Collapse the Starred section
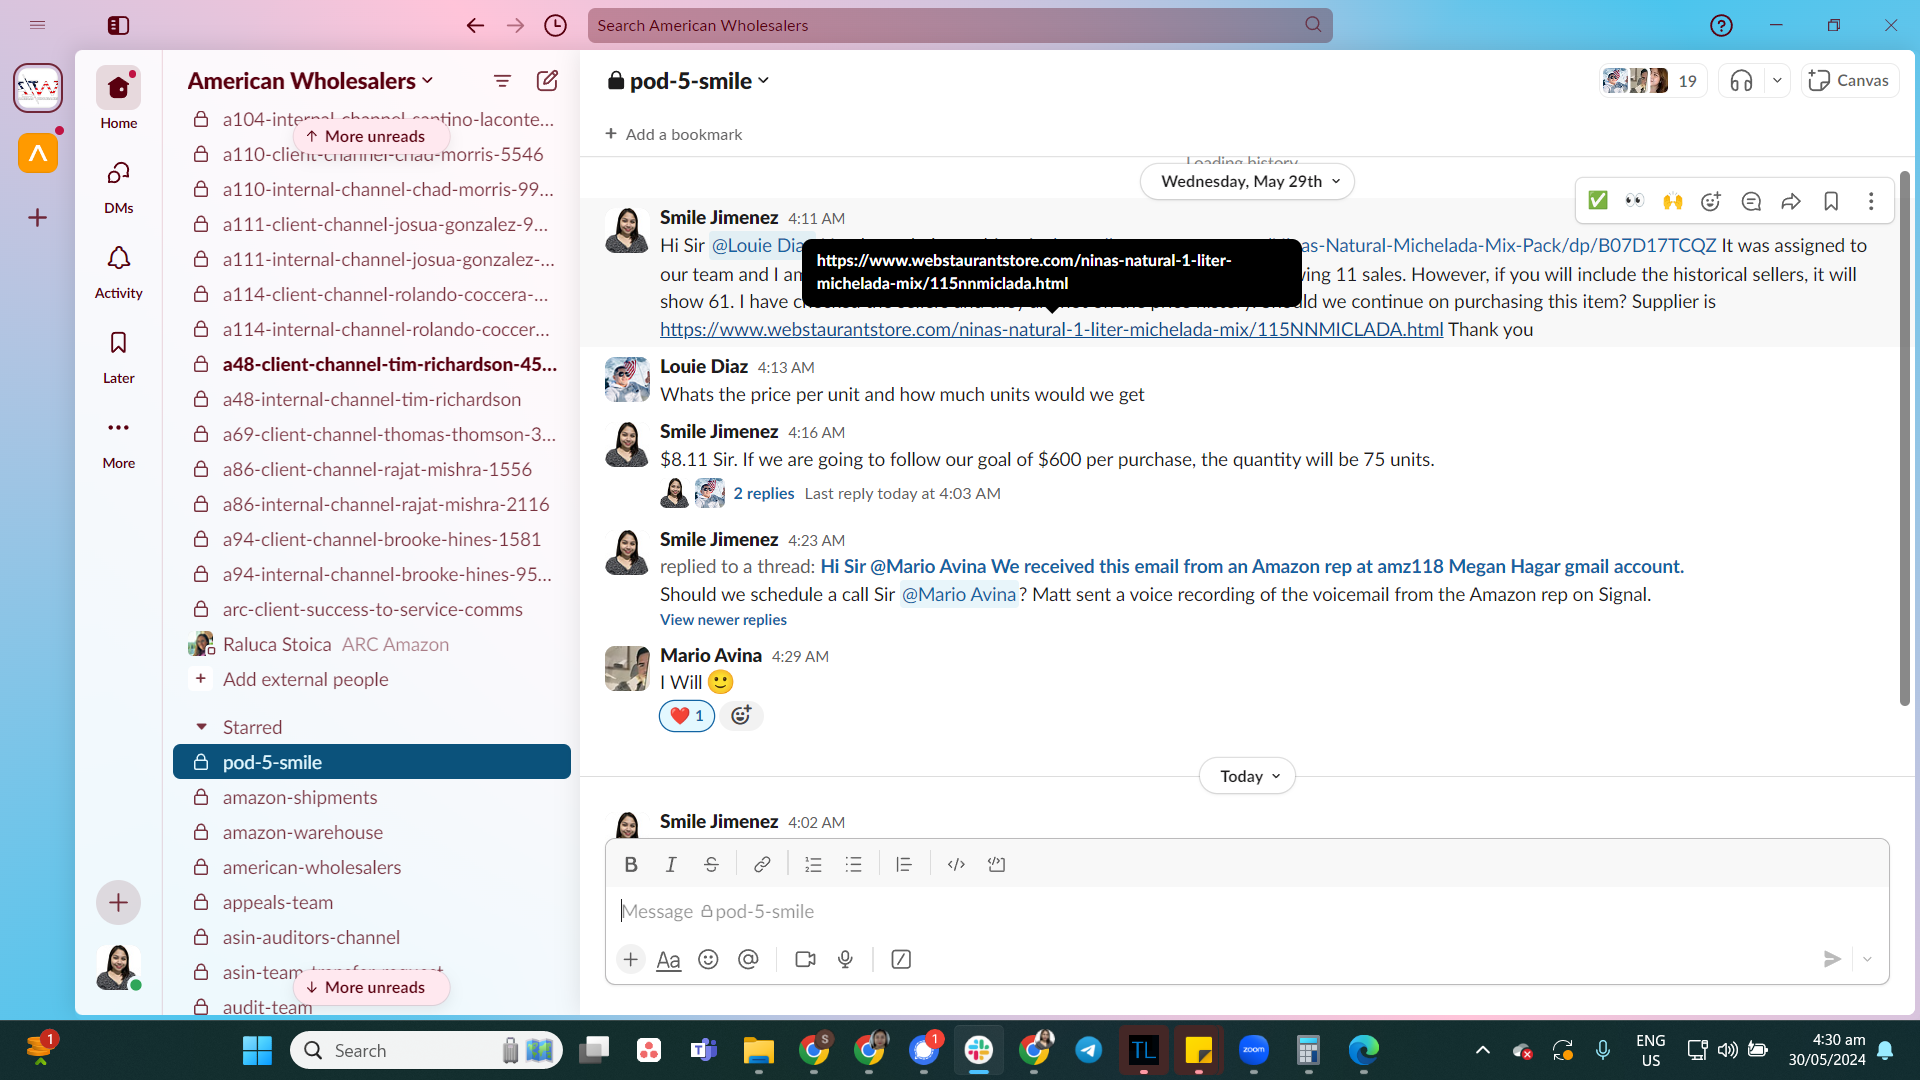Screen dimensions: 1920x1080 (x=201, y=727)
